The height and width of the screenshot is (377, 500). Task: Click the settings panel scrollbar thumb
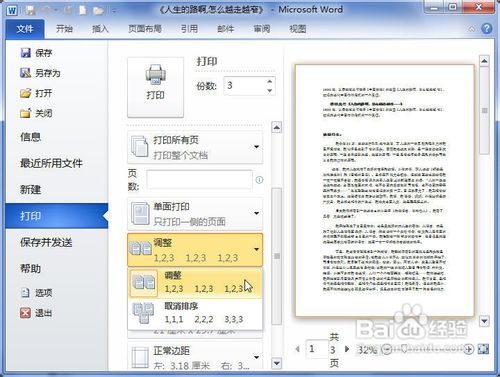click(277, 256)
